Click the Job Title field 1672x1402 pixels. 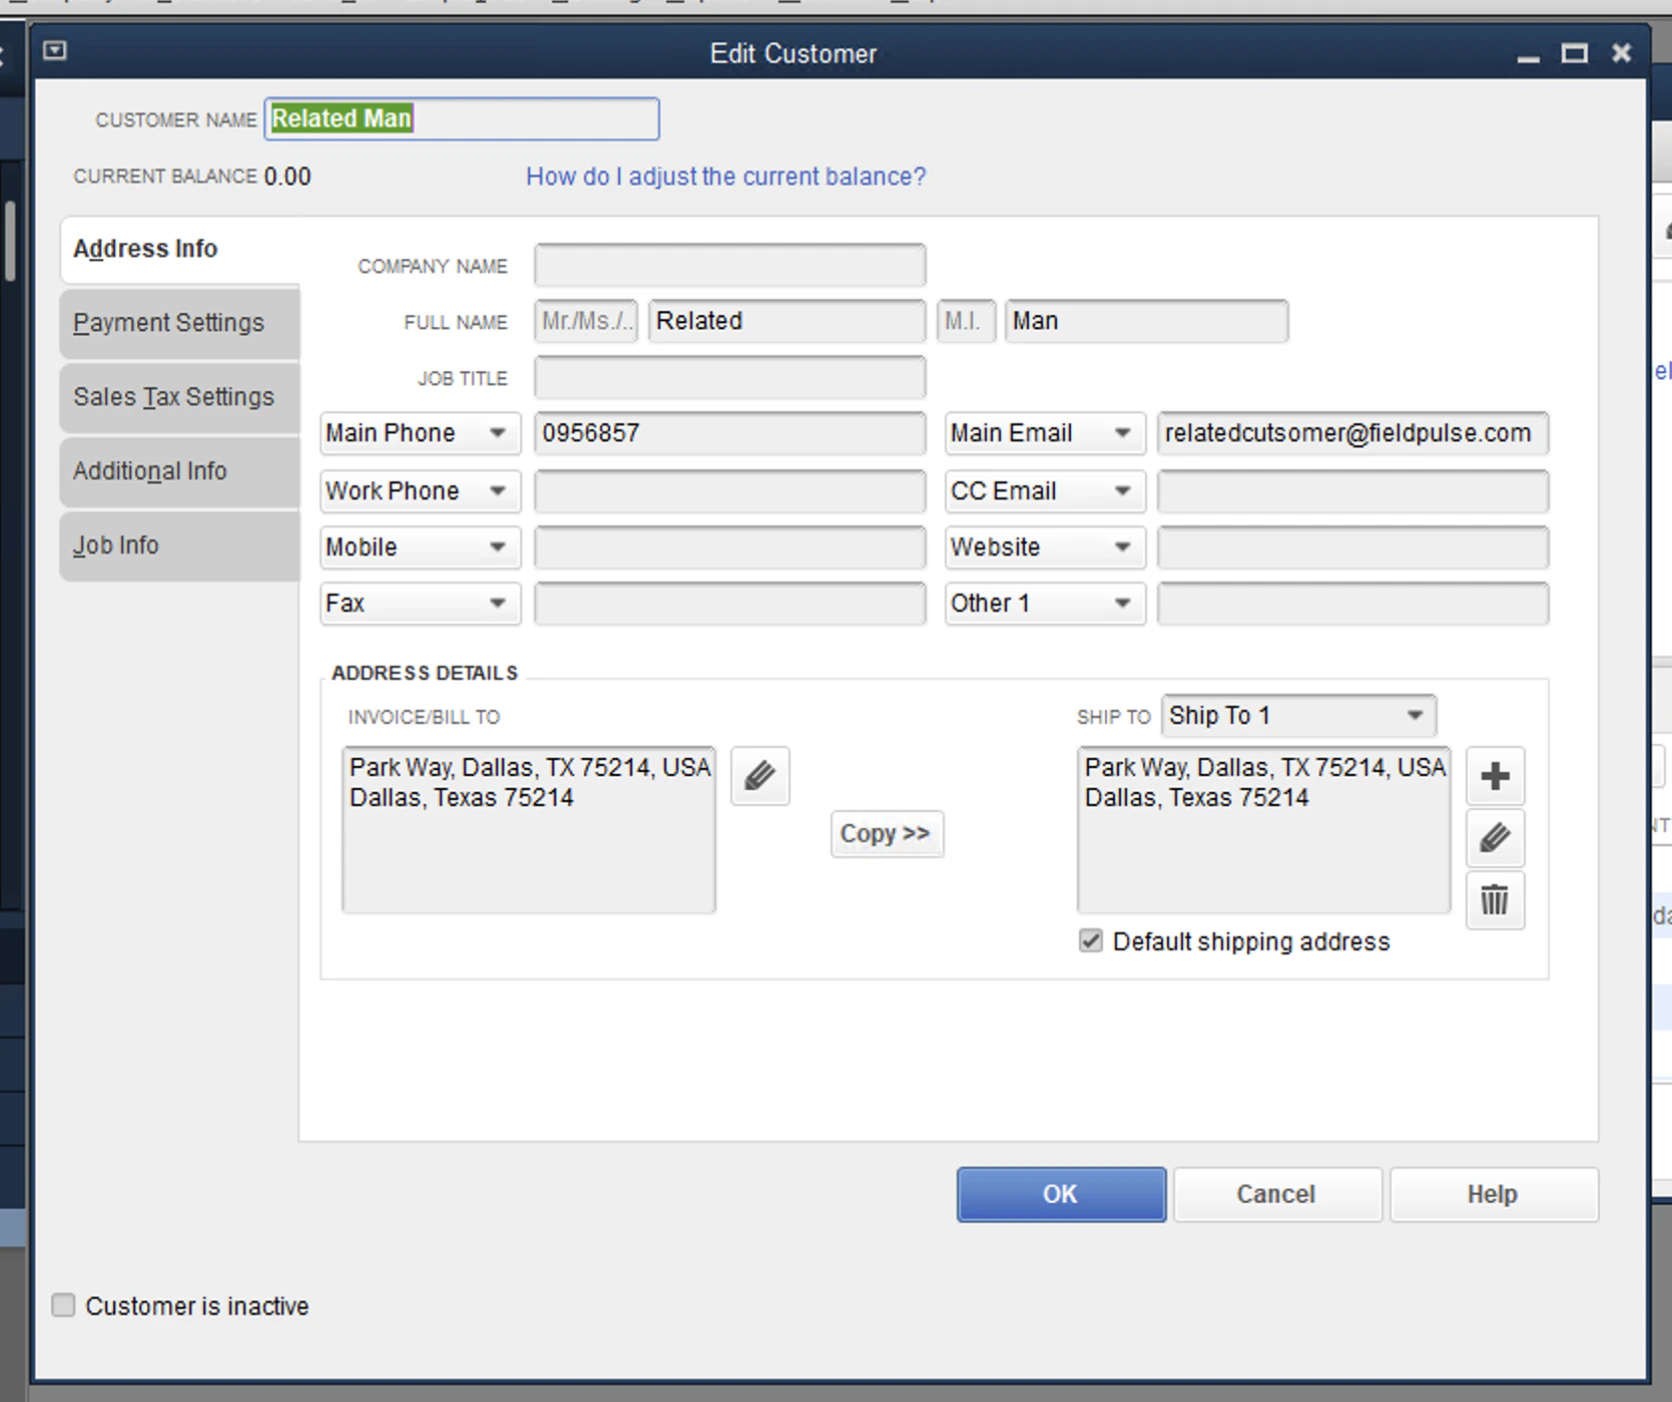730,377
